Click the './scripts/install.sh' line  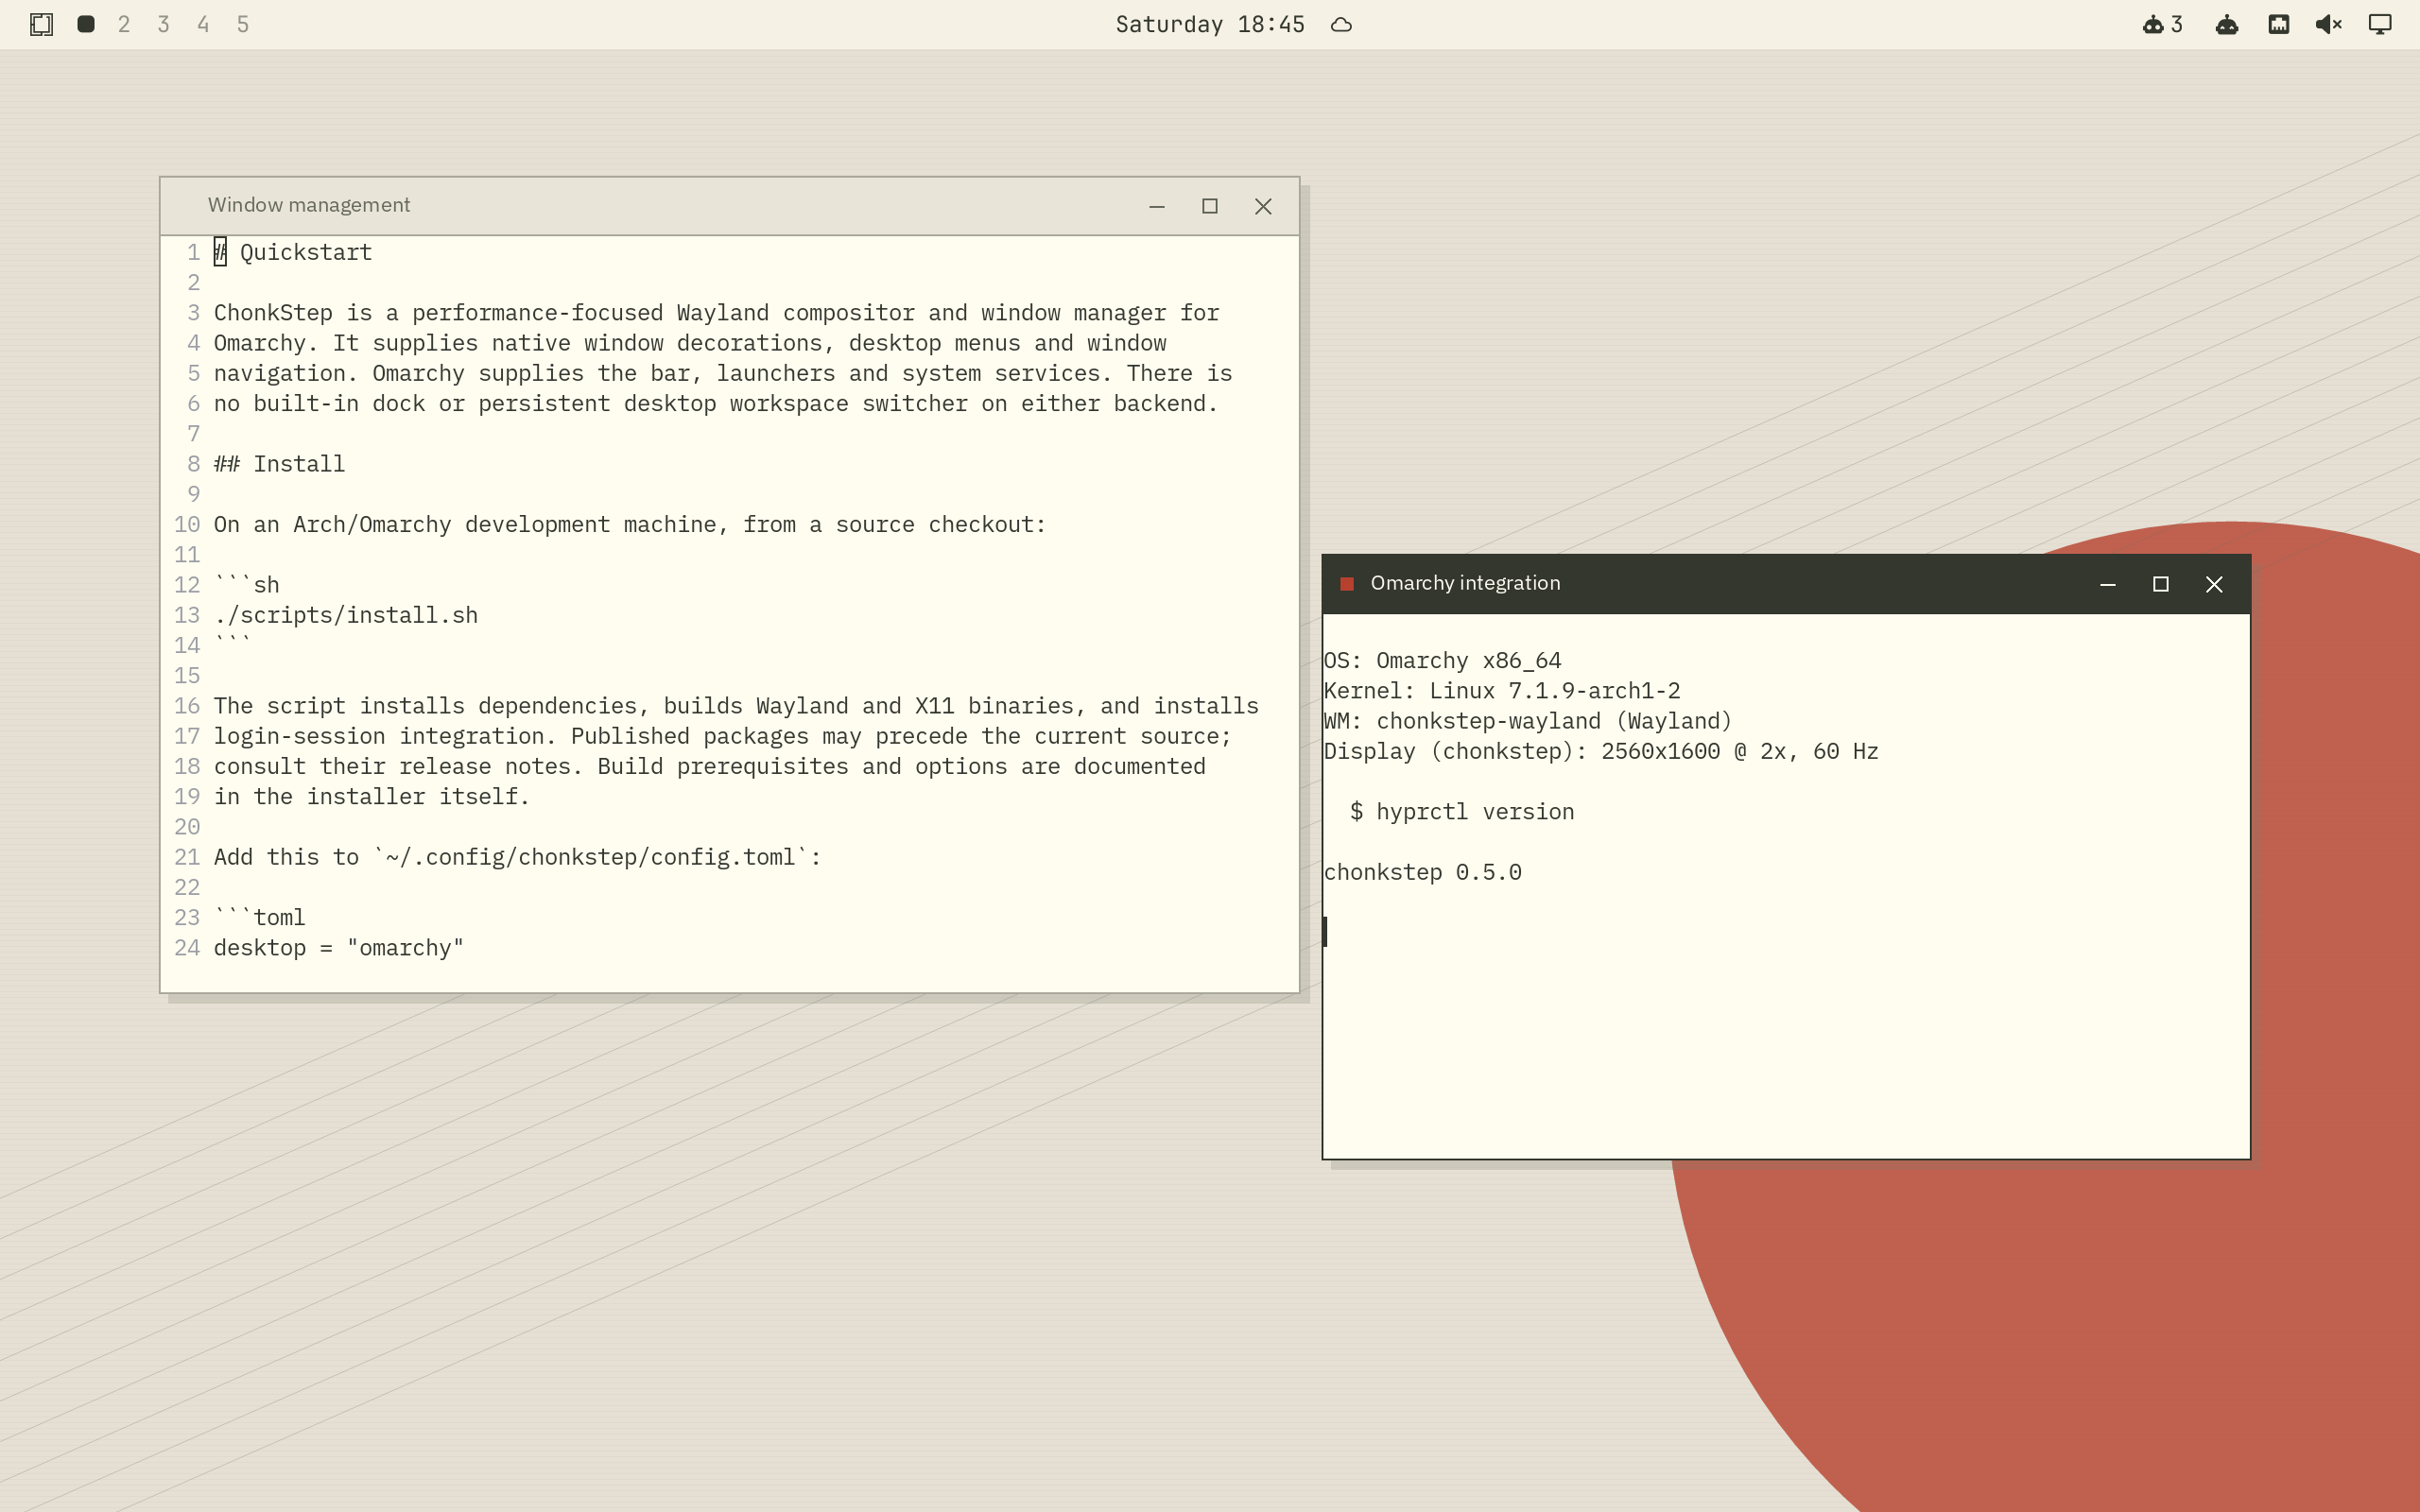346,615
